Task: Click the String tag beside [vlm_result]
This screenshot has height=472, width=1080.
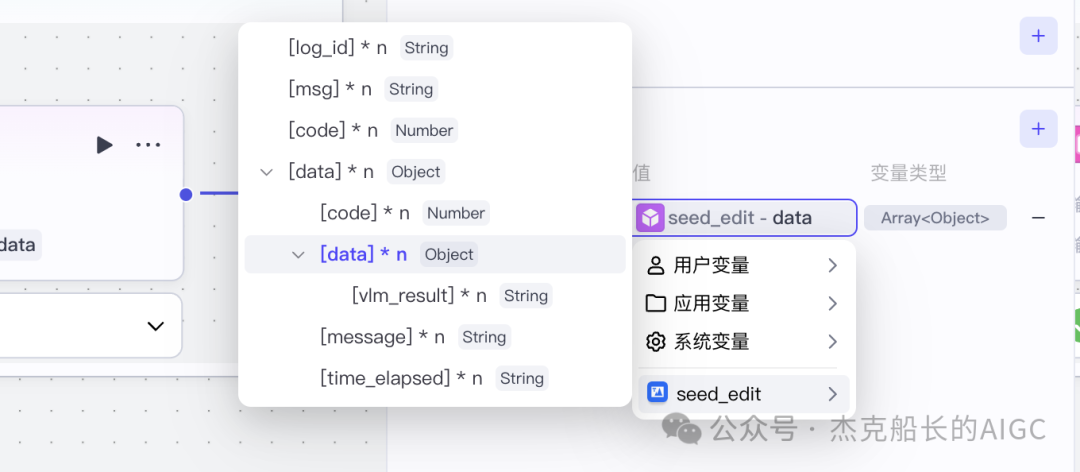Action: pyautogui.click(x=526, y=296)
